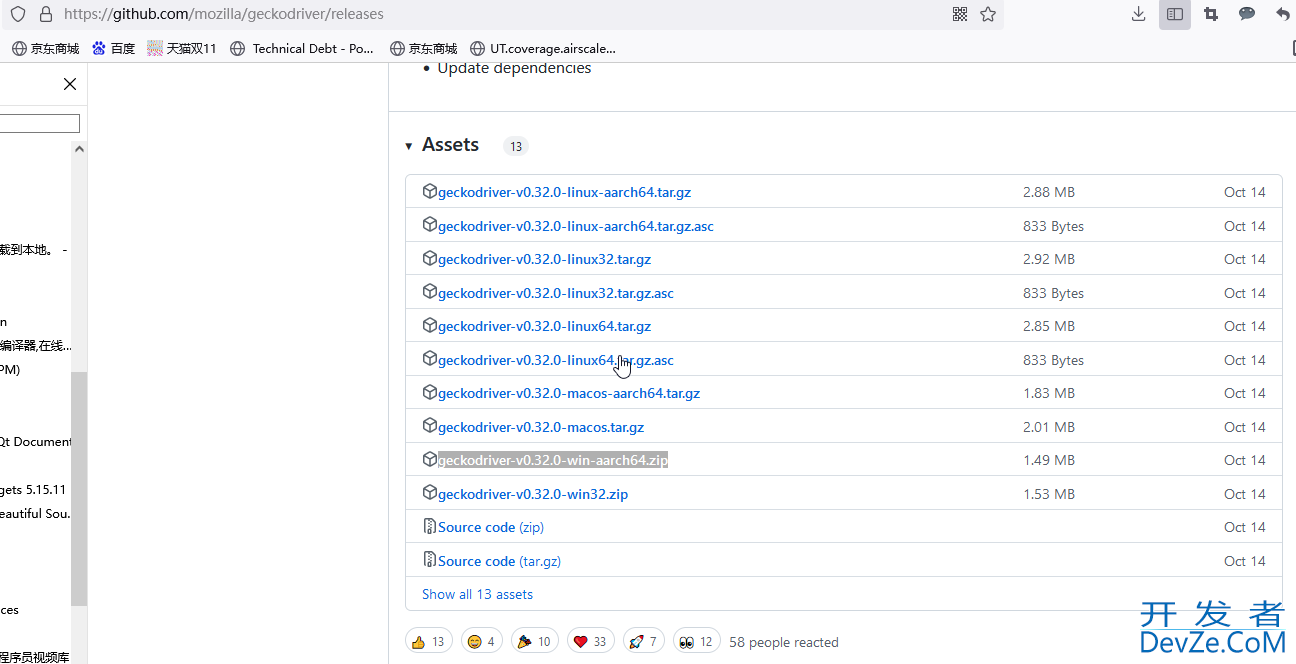Viewport: 1296px width, 664px height.
Task: Click the 1.49 MB file size
Action: point(1049,460)
